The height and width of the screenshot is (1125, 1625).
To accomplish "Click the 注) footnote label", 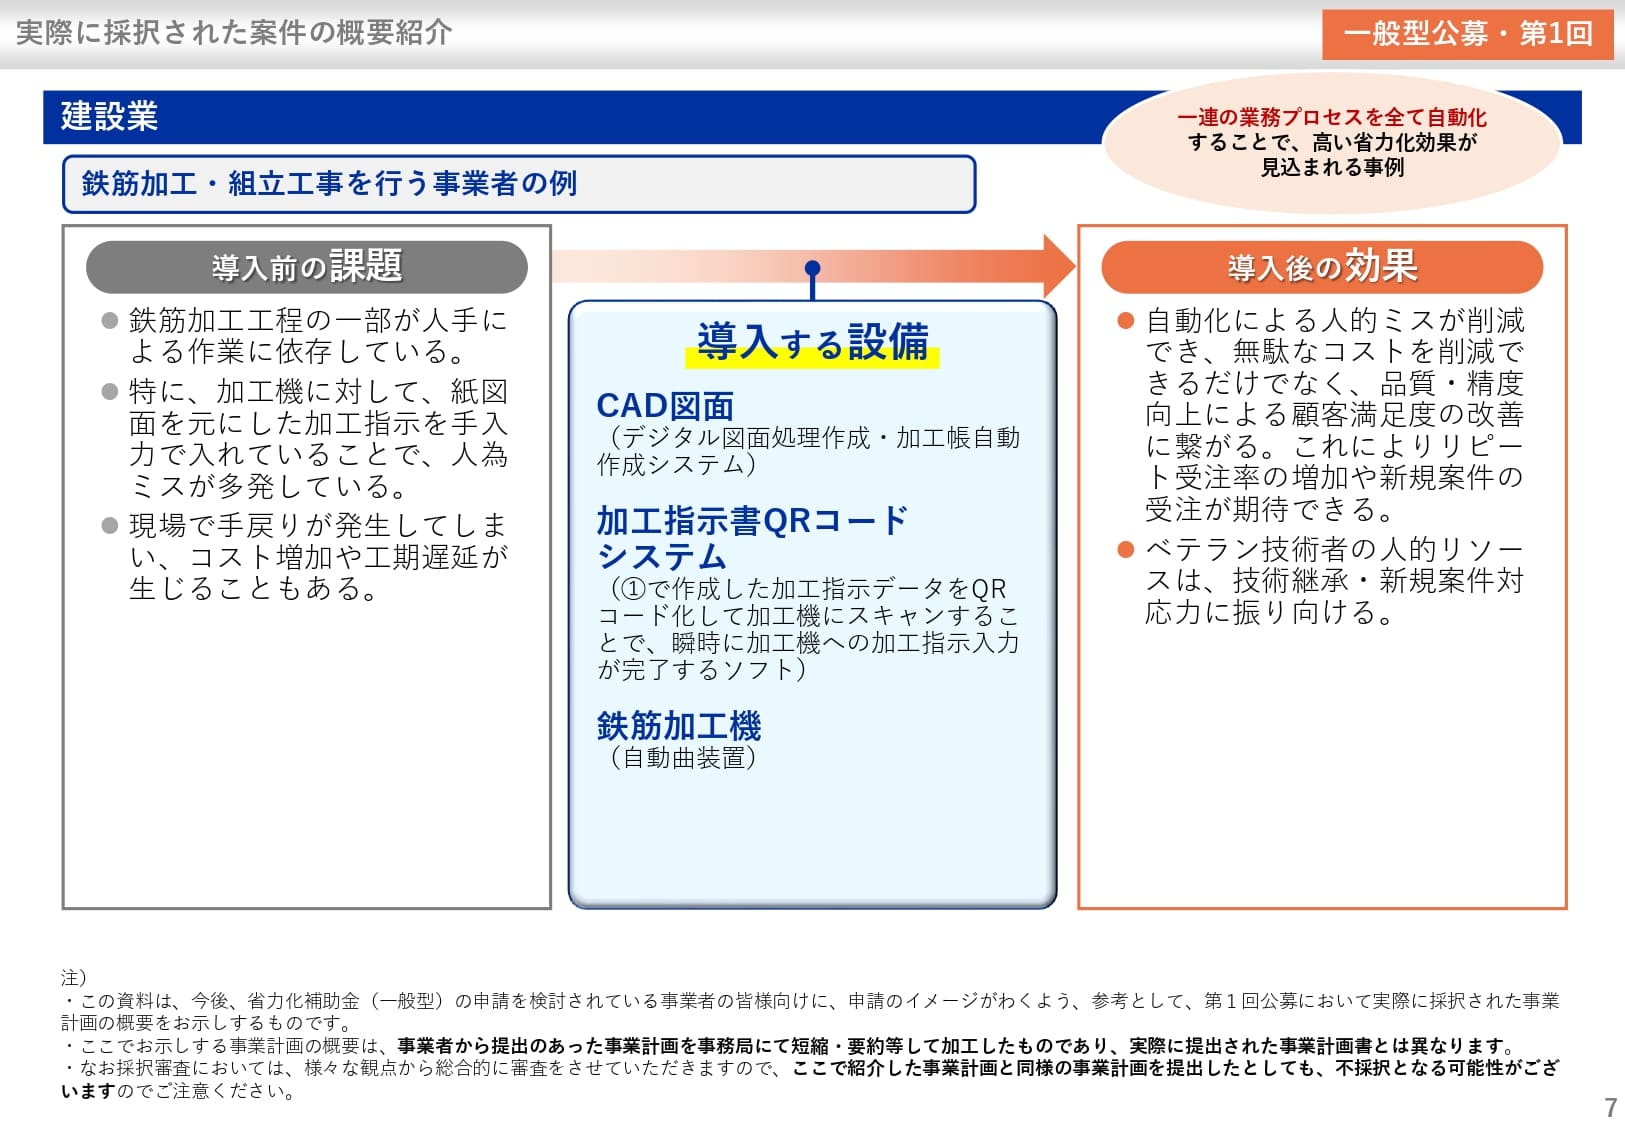I will [74, 977].
